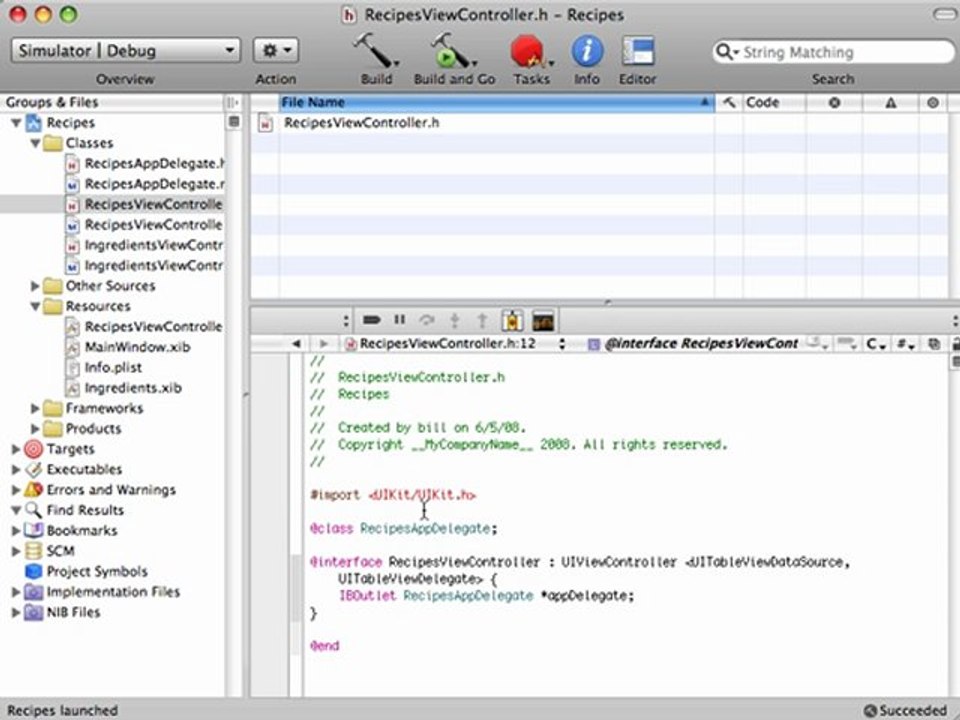The image size is (960, 720).
Task: Click the Build hammer icon
Action: (x=375, y=51)
